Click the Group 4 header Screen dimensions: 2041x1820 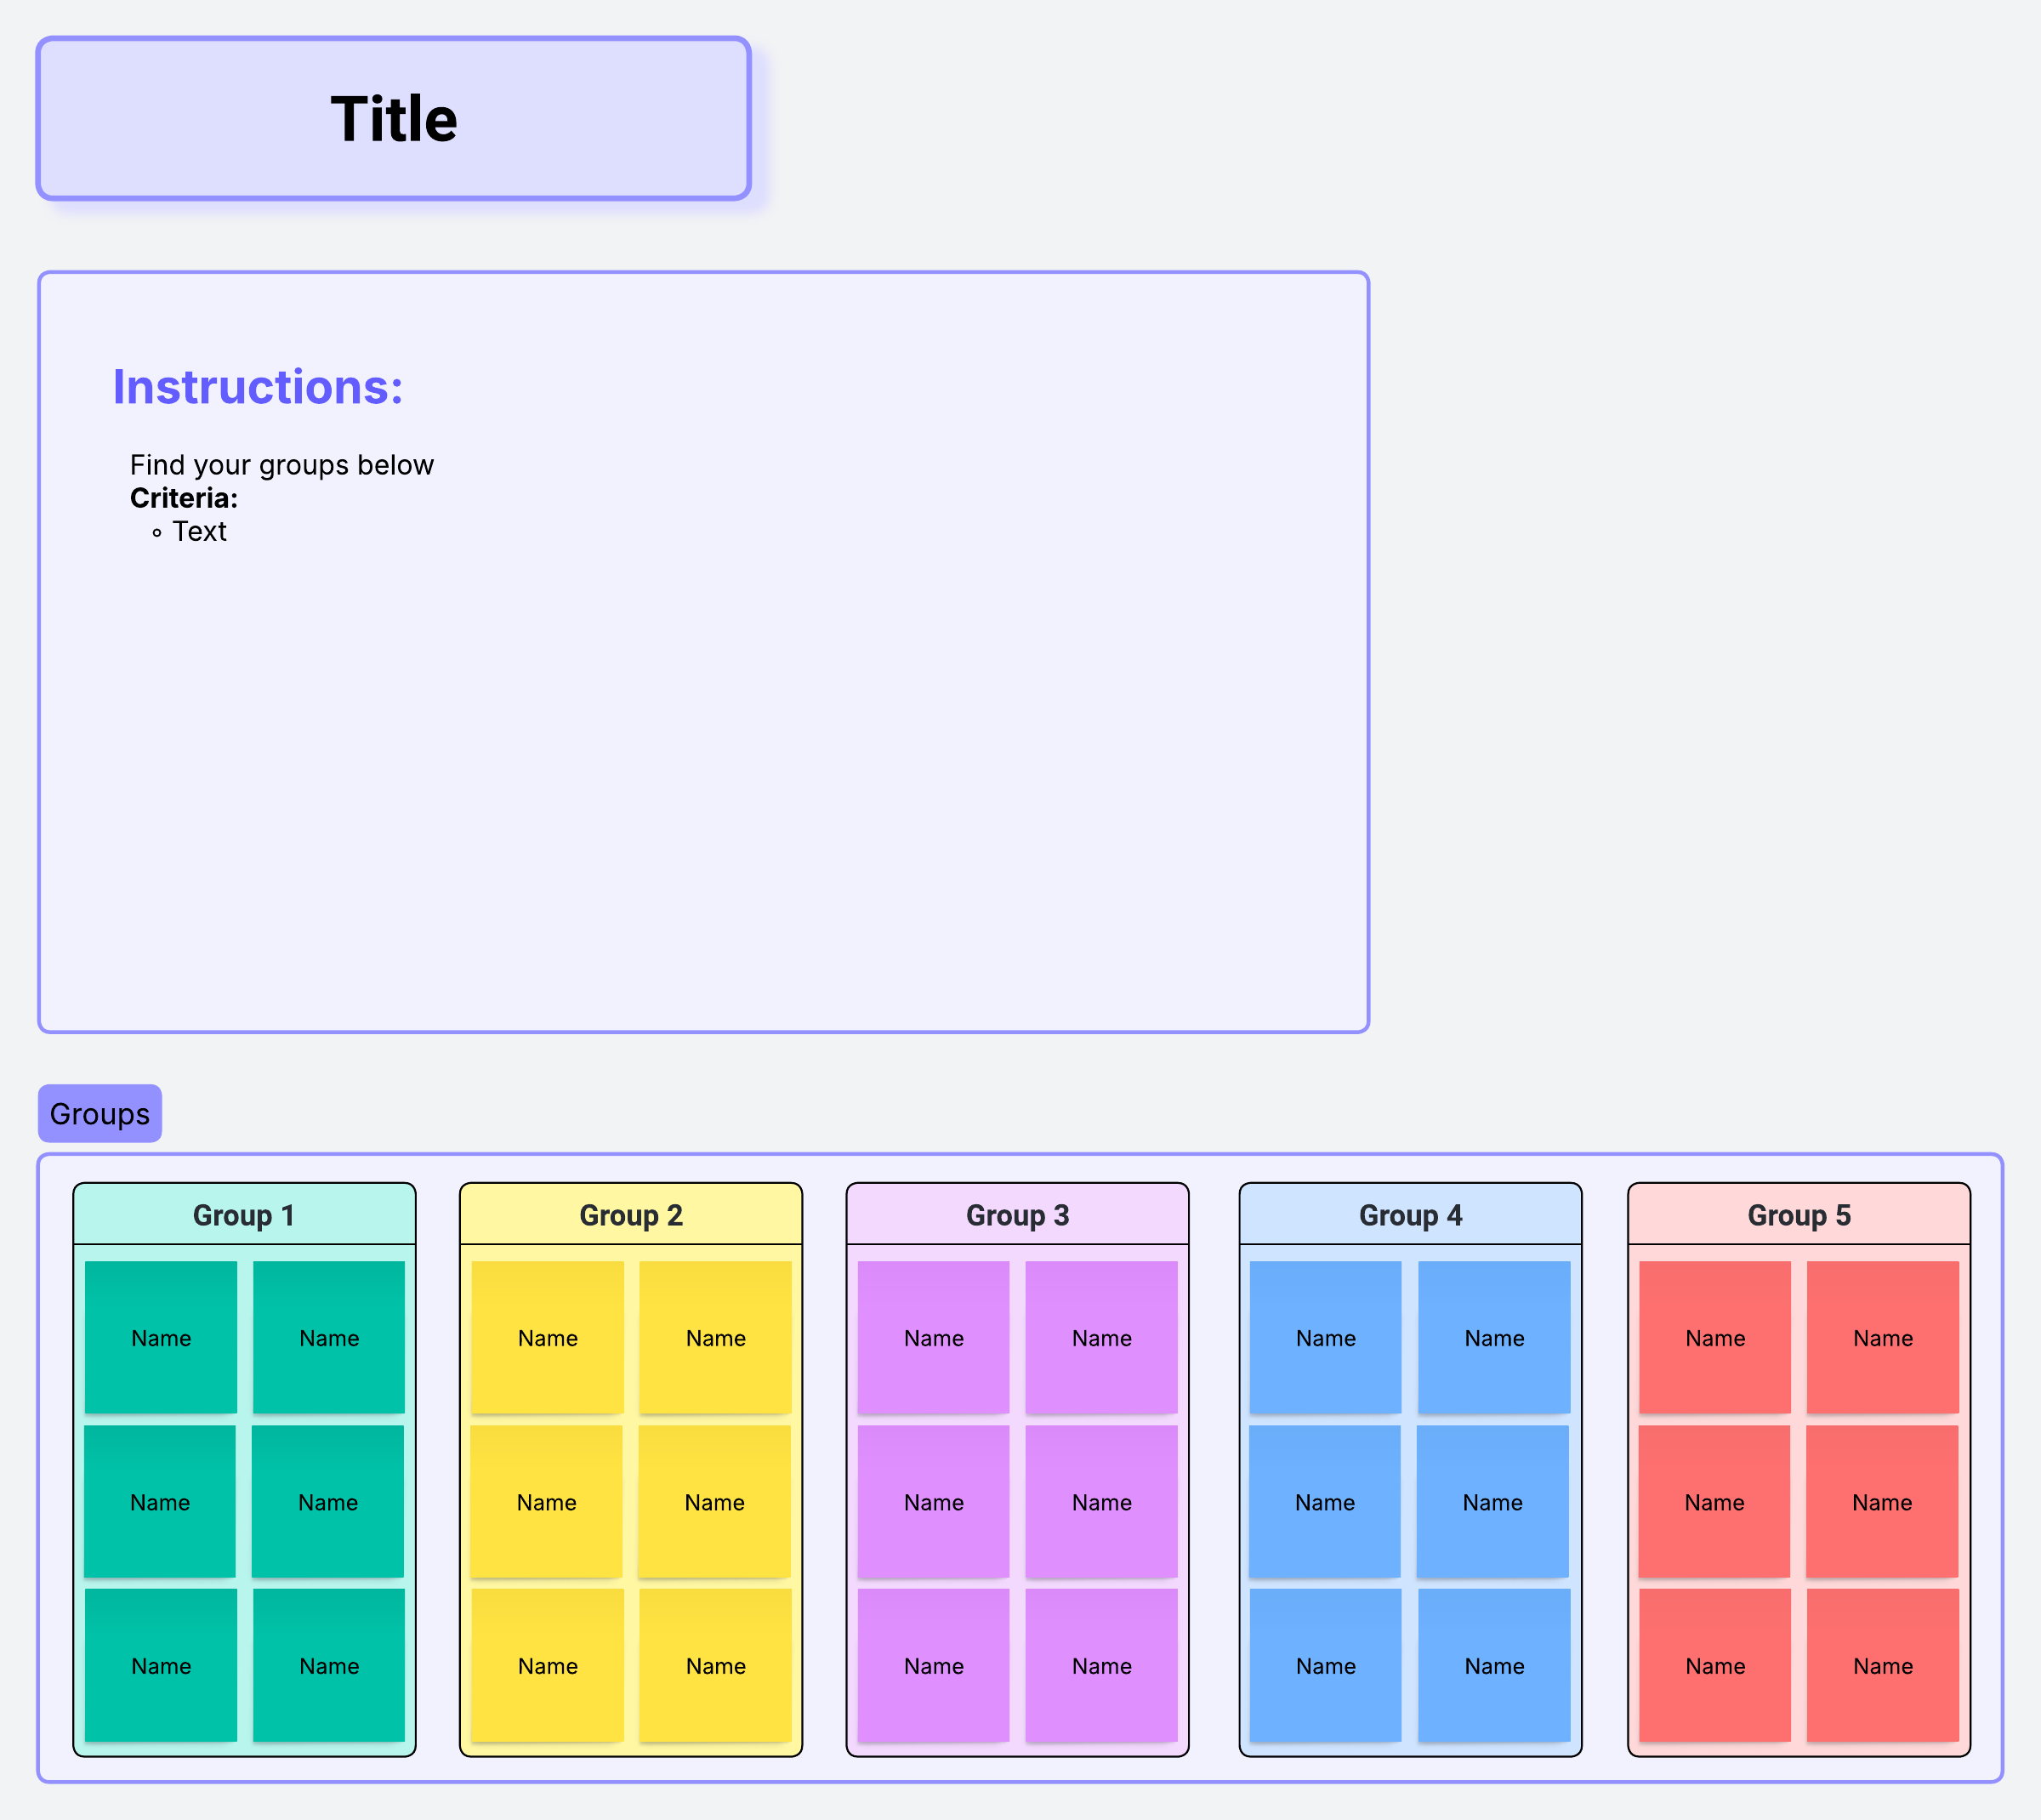[1411, 1215]
